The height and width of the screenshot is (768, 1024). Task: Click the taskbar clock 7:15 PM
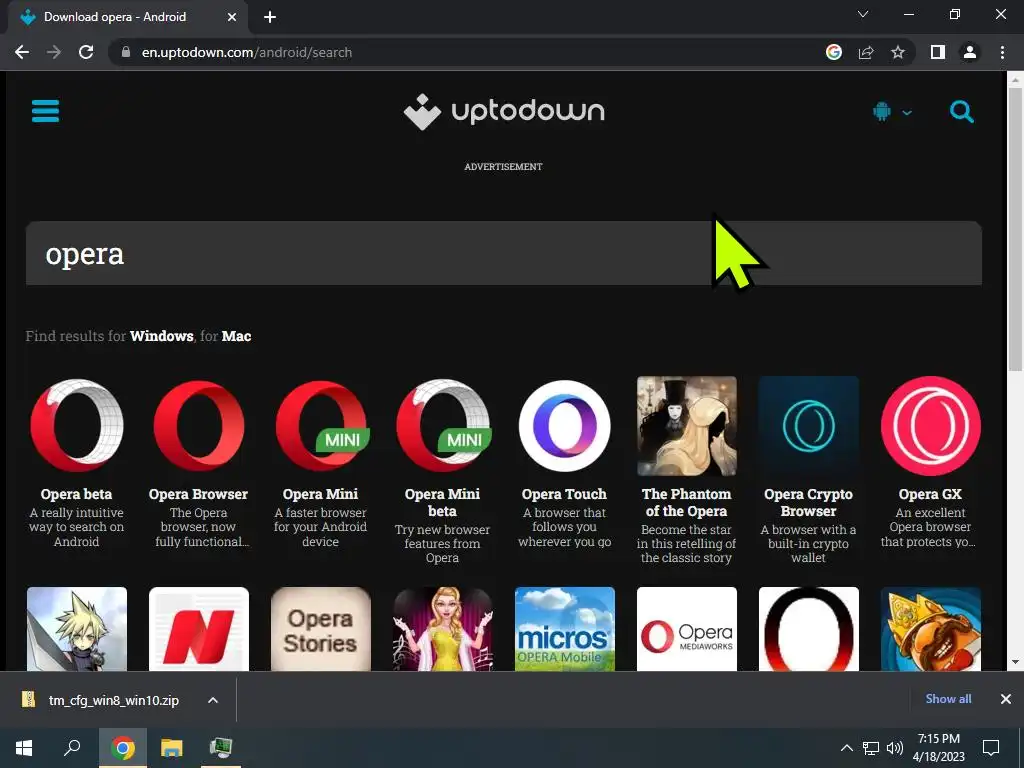(938, 739)
